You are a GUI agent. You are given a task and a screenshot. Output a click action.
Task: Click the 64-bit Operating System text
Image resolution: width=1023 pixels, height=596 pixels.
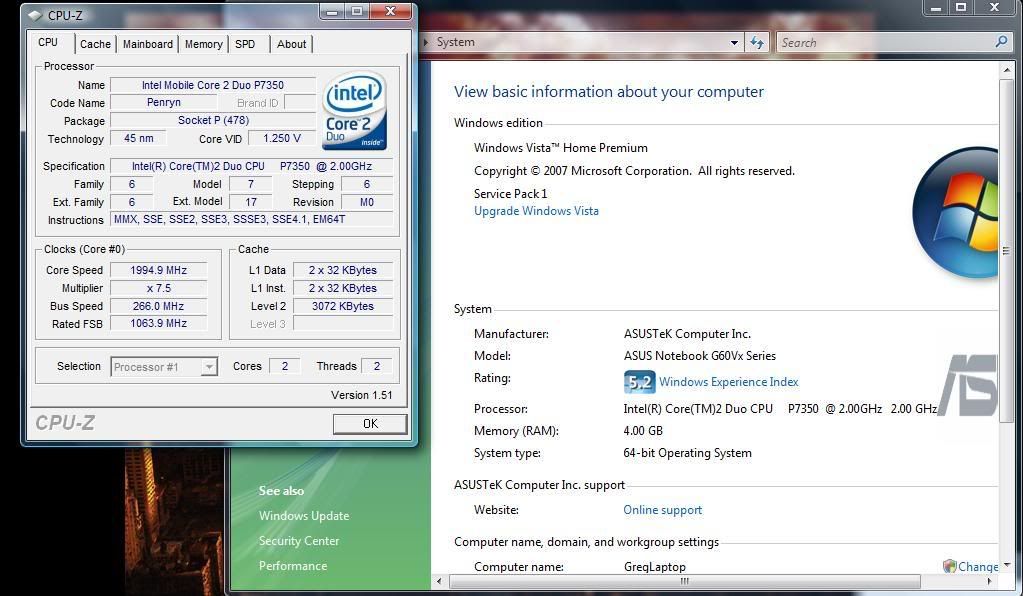tap(687, 453)
